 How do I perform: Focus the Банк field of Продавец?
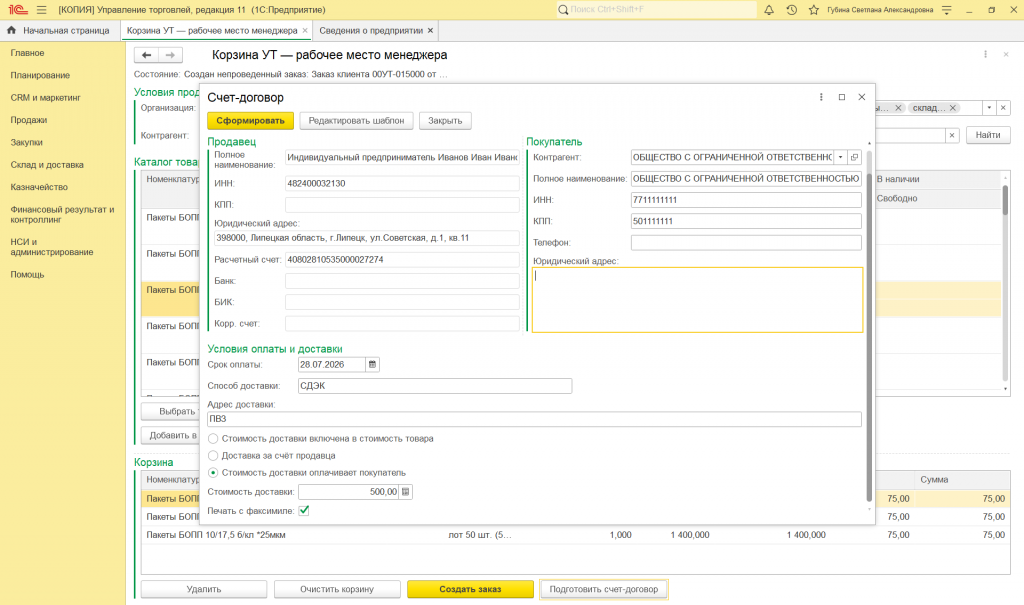(x=402, y=281)
